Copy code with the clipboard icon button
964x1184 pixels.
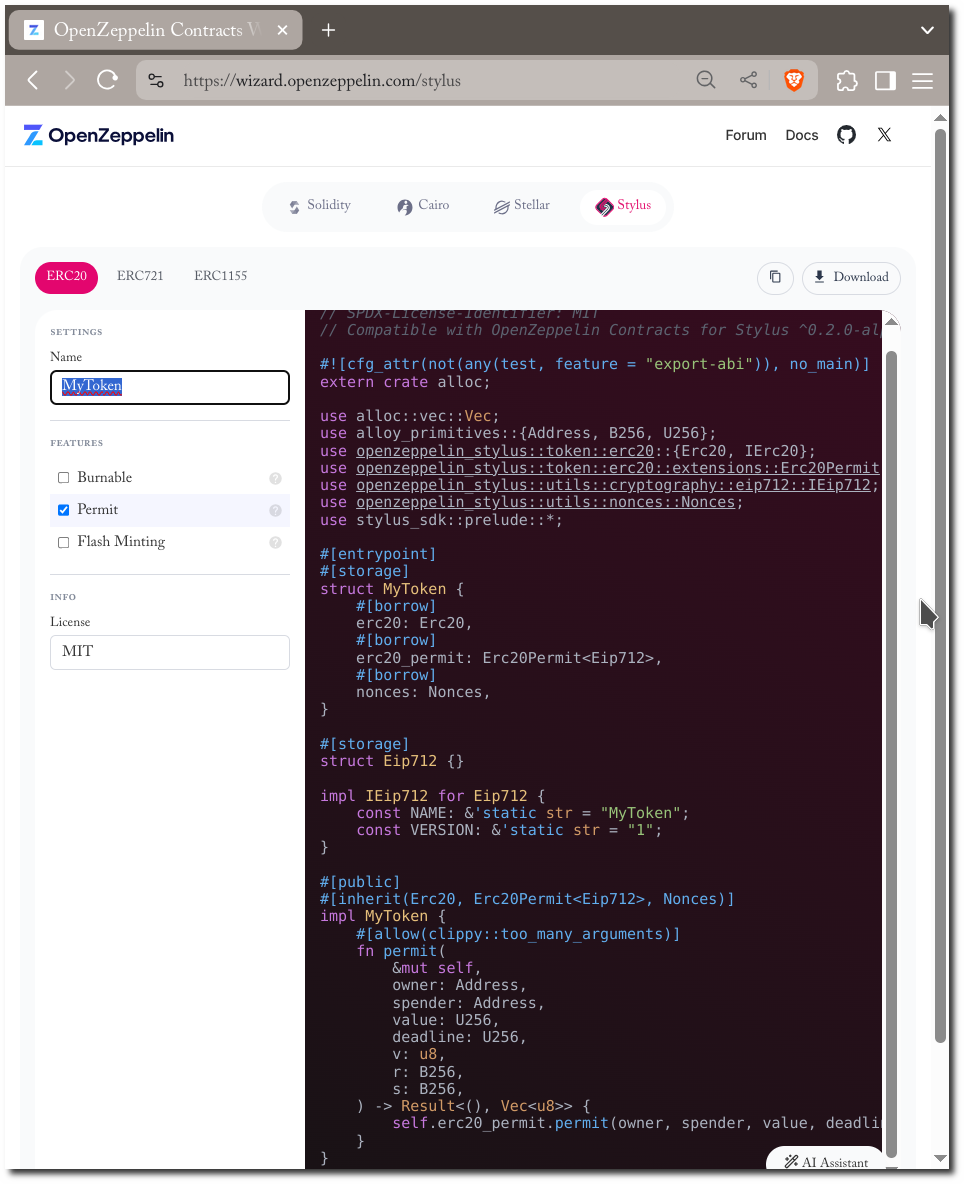coord(775,277)
